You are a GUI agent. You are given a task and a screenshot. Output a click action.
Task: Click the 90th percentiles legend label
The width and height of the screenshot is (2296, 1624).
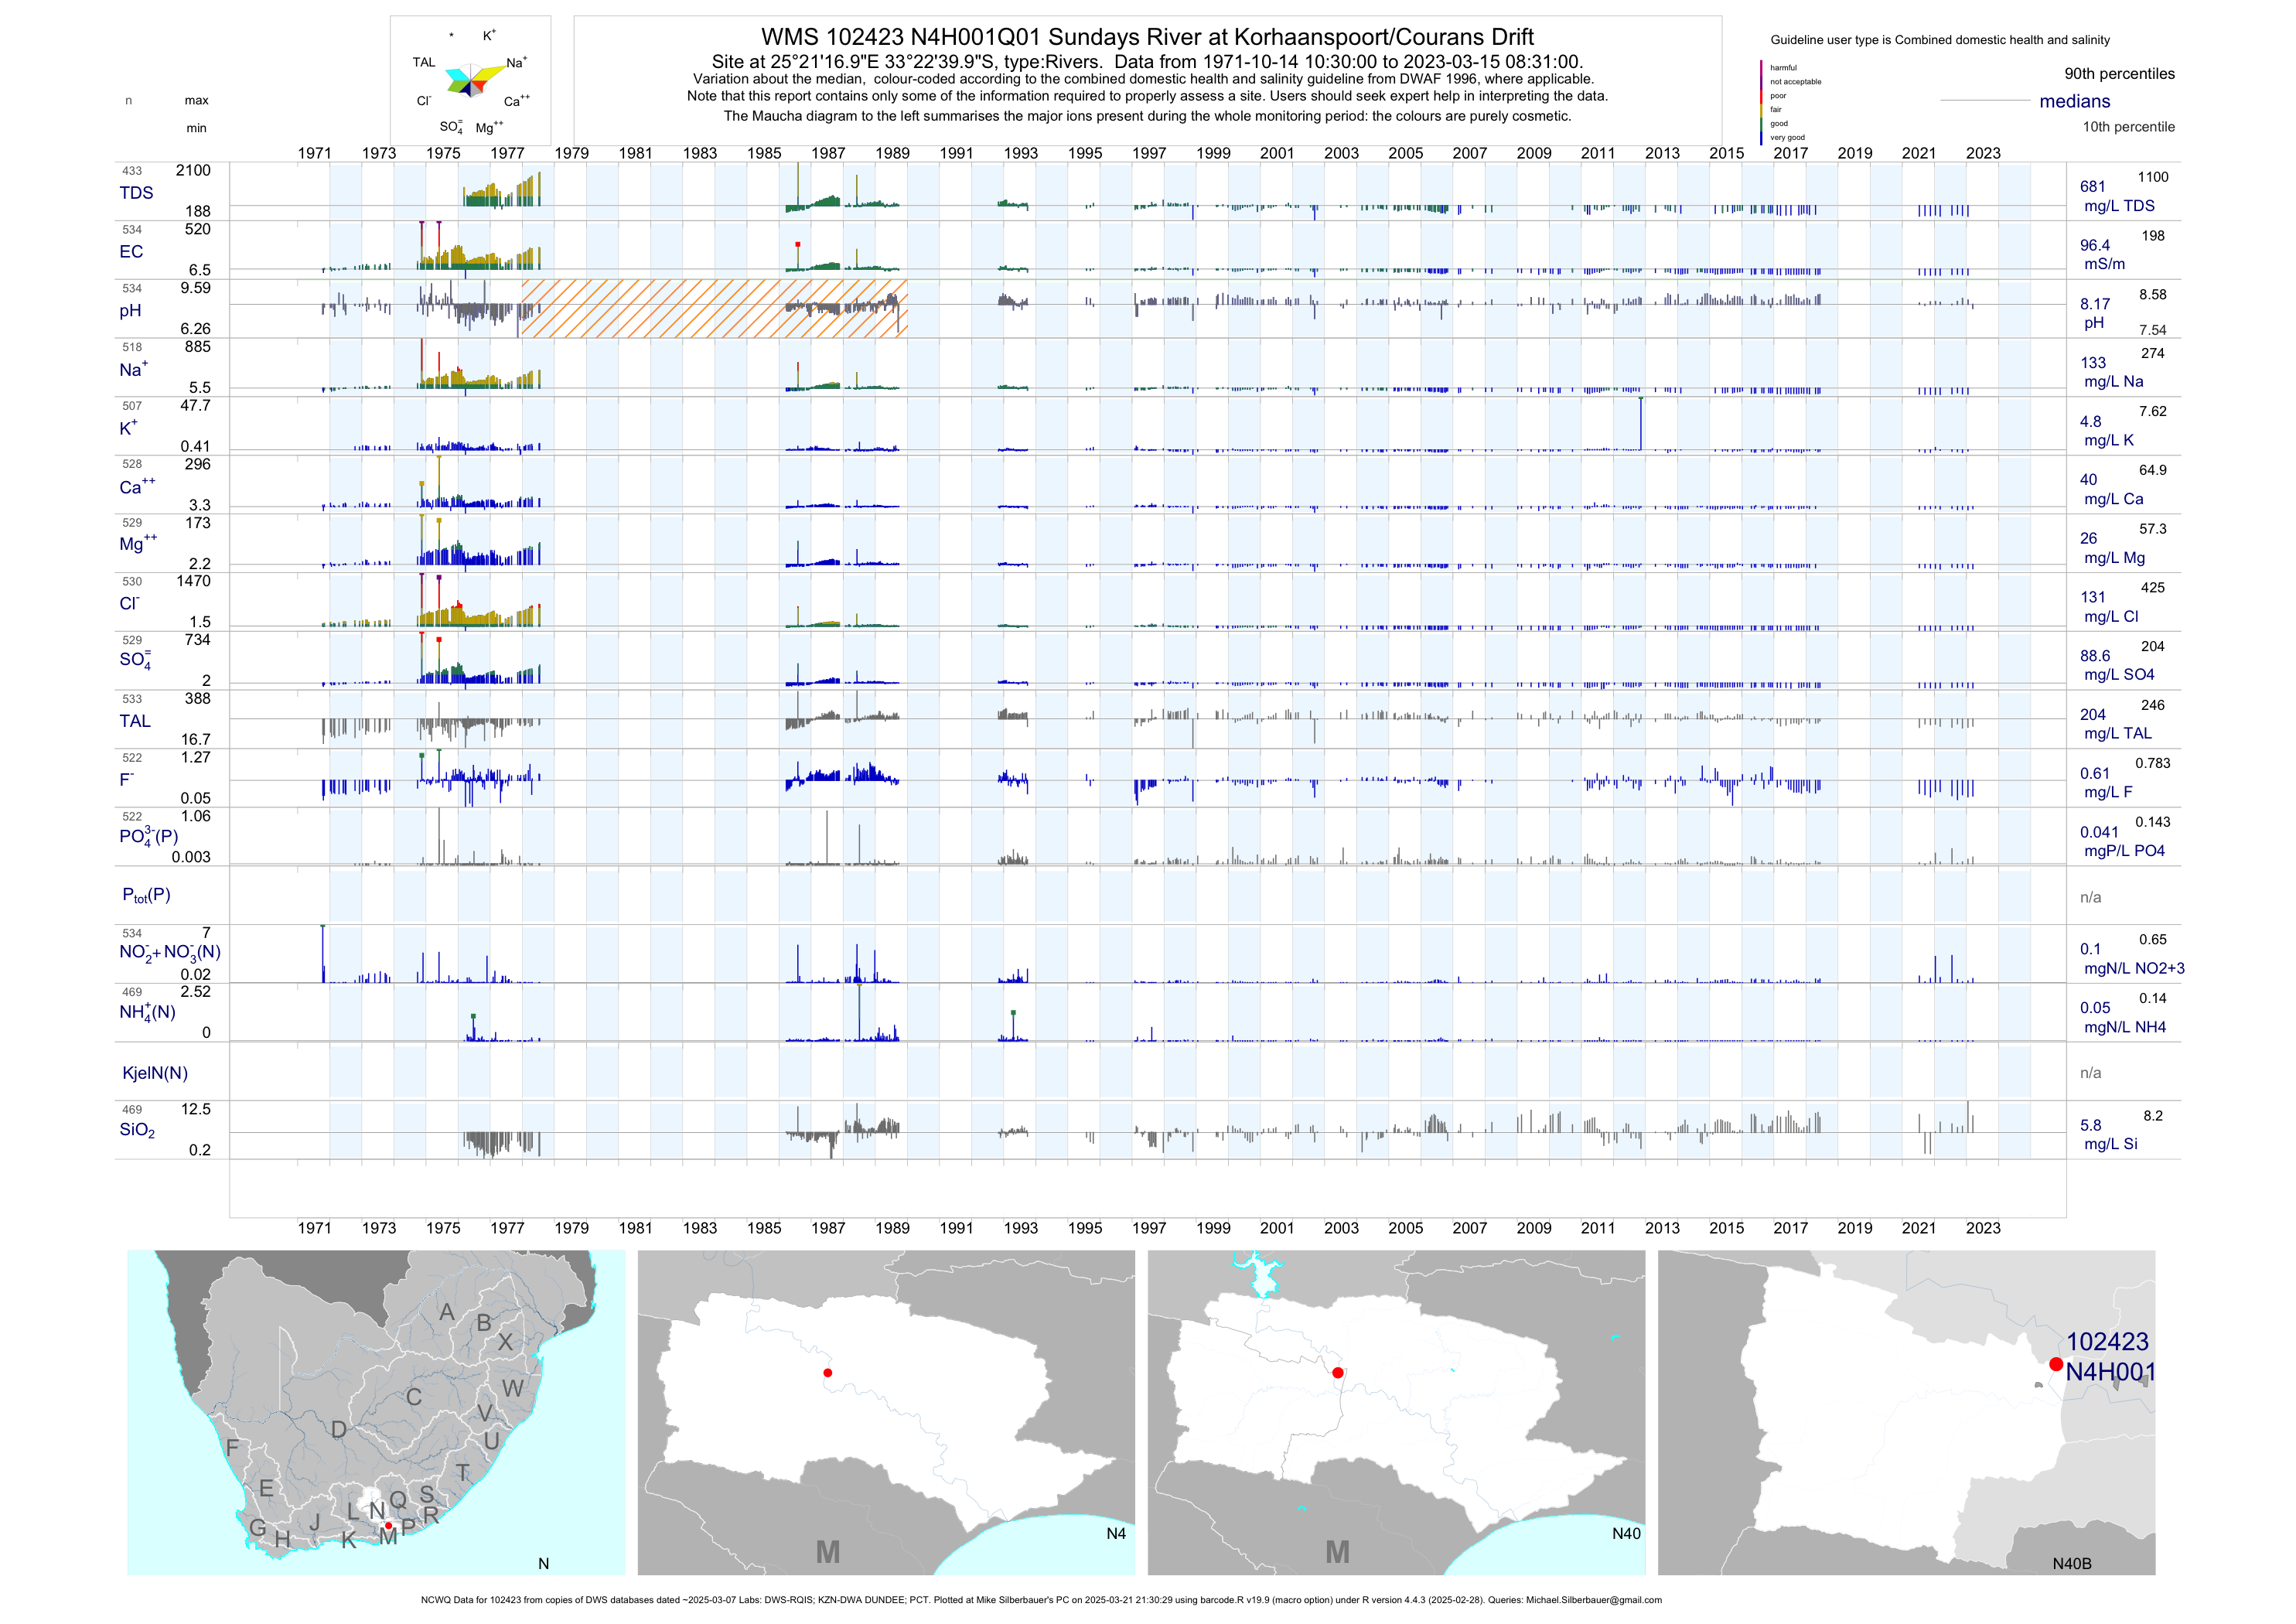pos(2119,74)
